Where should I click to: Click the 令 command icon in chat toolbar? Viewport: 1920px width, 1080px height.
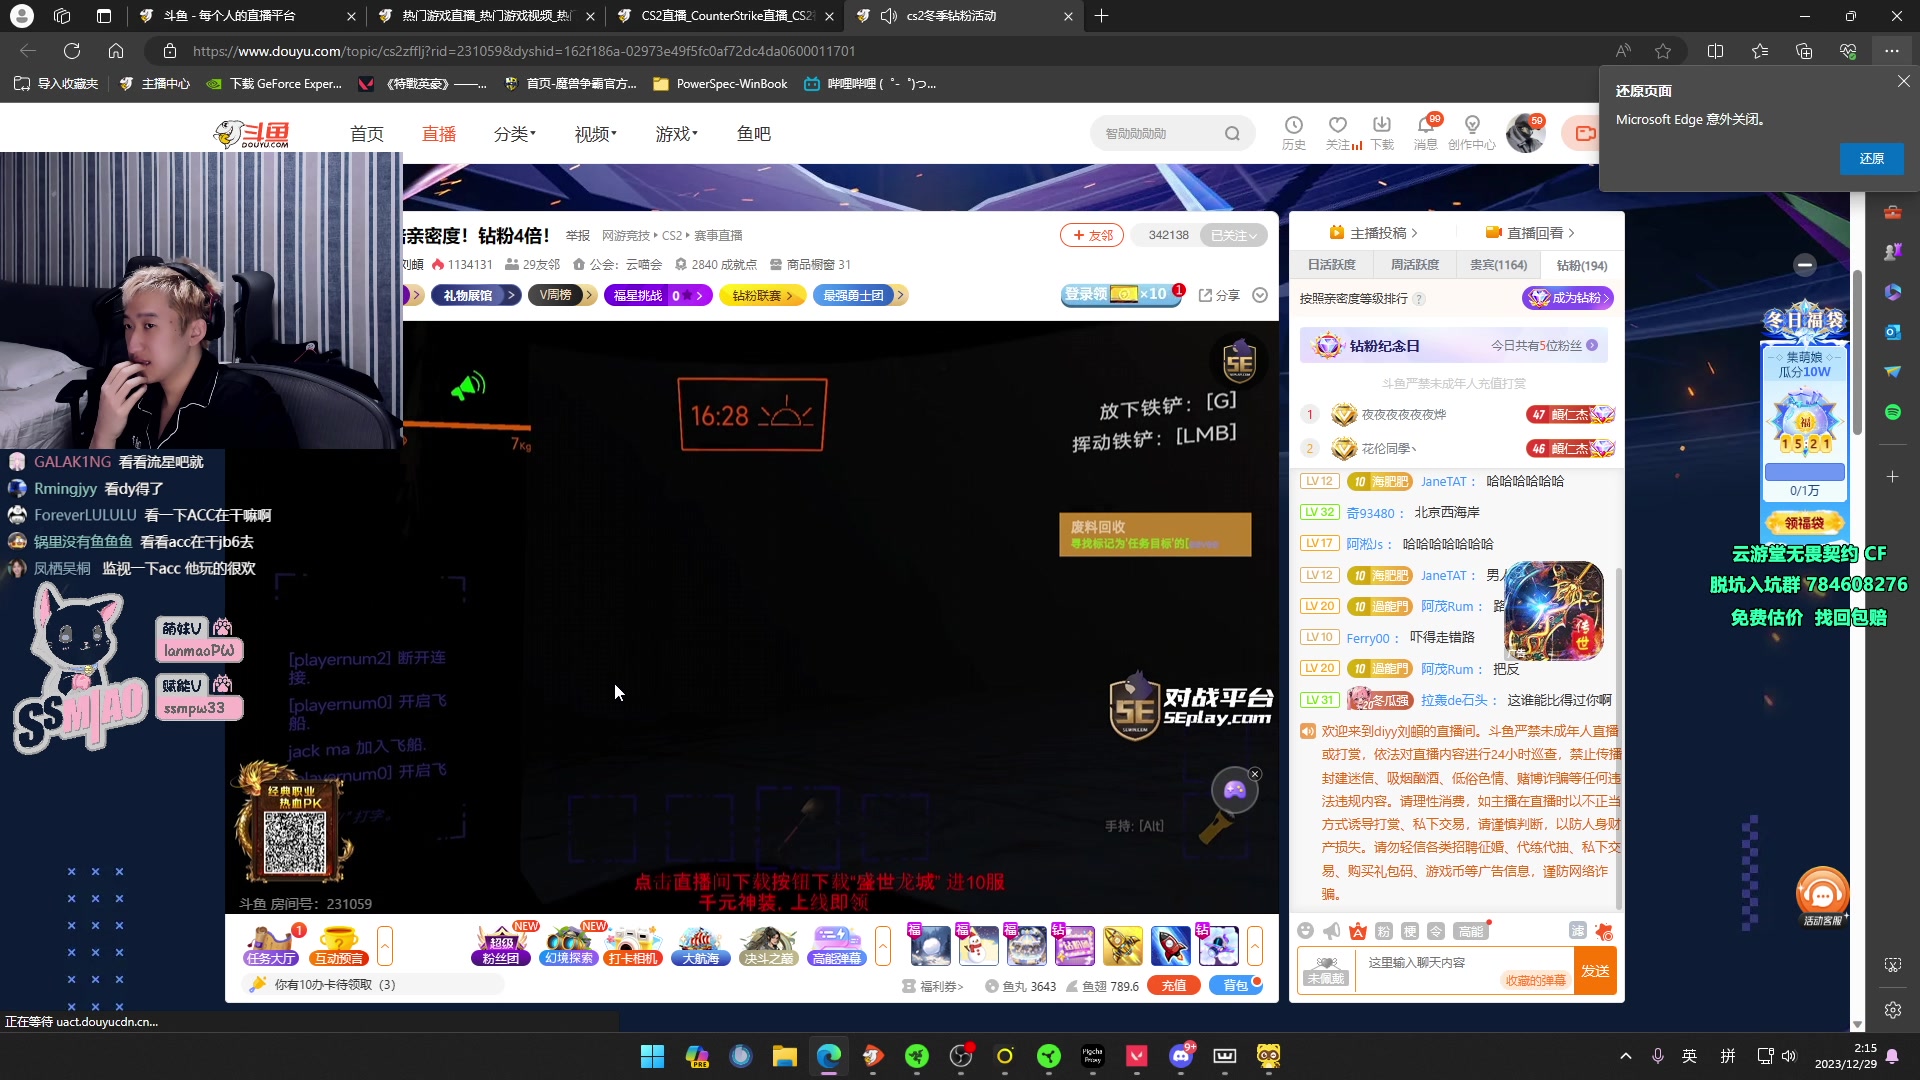pos(1435,931)
